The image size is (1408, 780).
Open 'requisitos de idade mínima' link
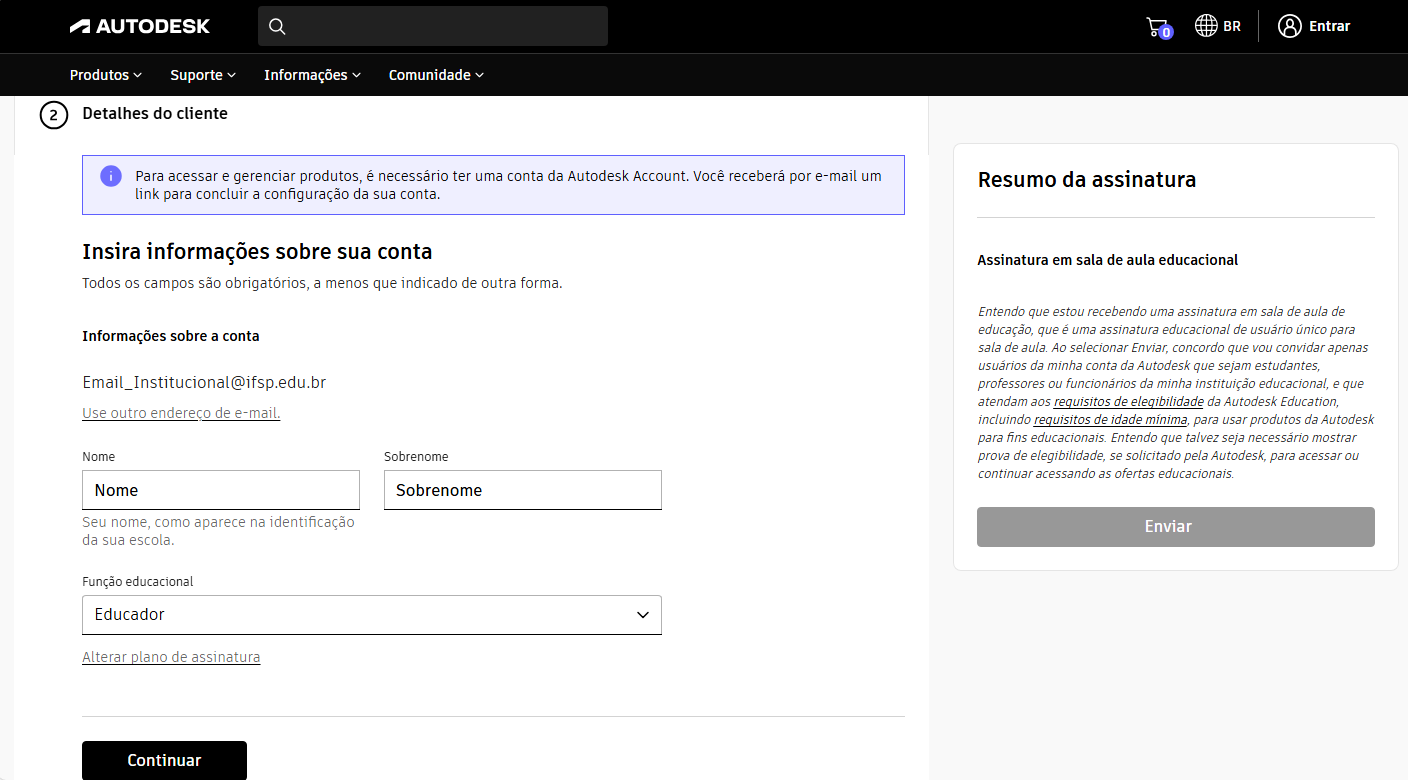coord(1110,420)
